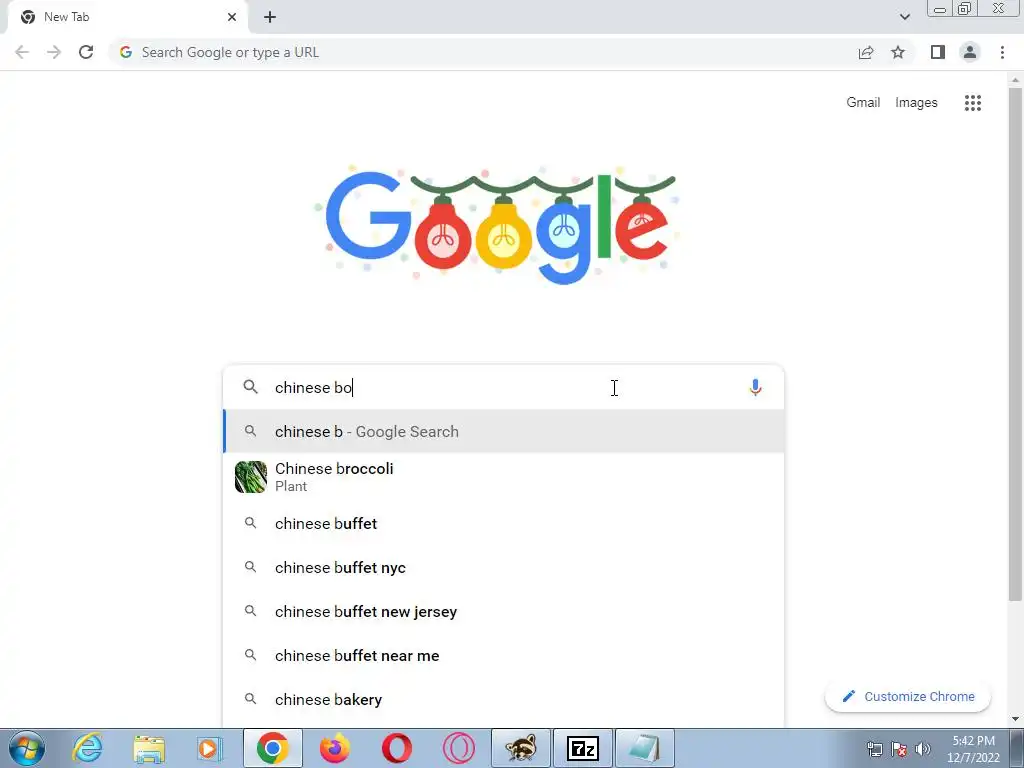This screenshot has width=1024, height=768.
Task: Start voice search with the microphone icon
Action: 755,387
